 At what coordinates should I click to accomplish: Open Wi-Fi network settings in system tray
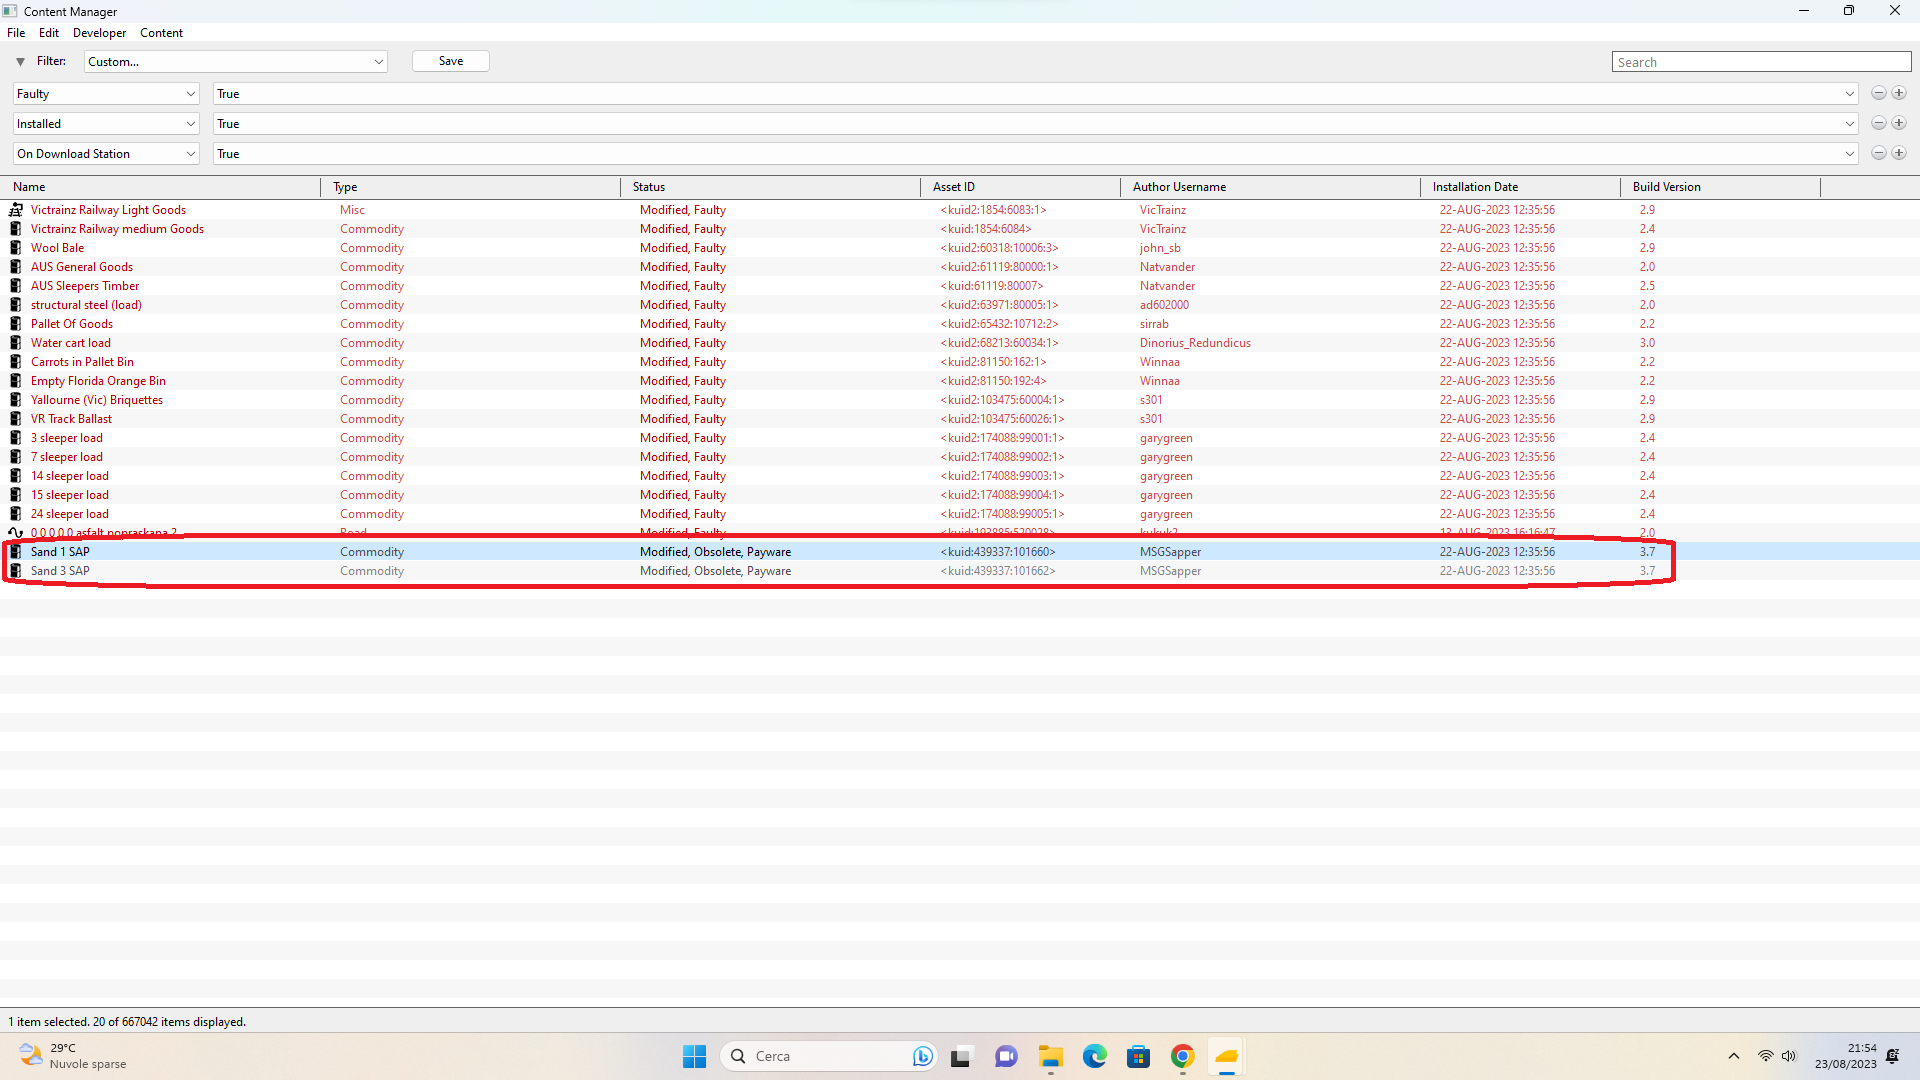(1766, 1056)
